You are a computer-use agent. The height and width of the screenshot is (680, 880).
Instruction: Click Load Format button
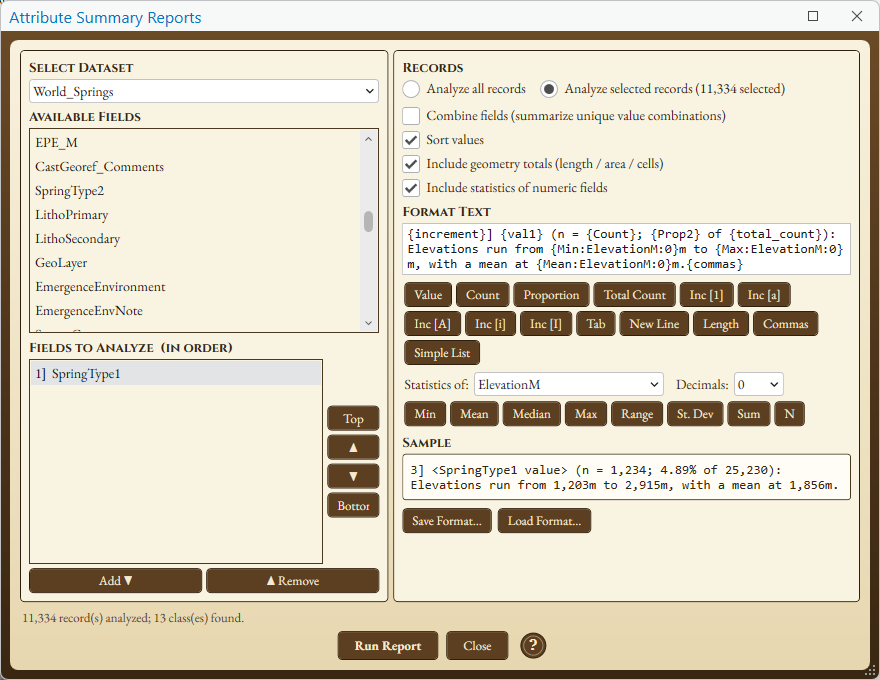pyautogui.click(x=544, y=521)
